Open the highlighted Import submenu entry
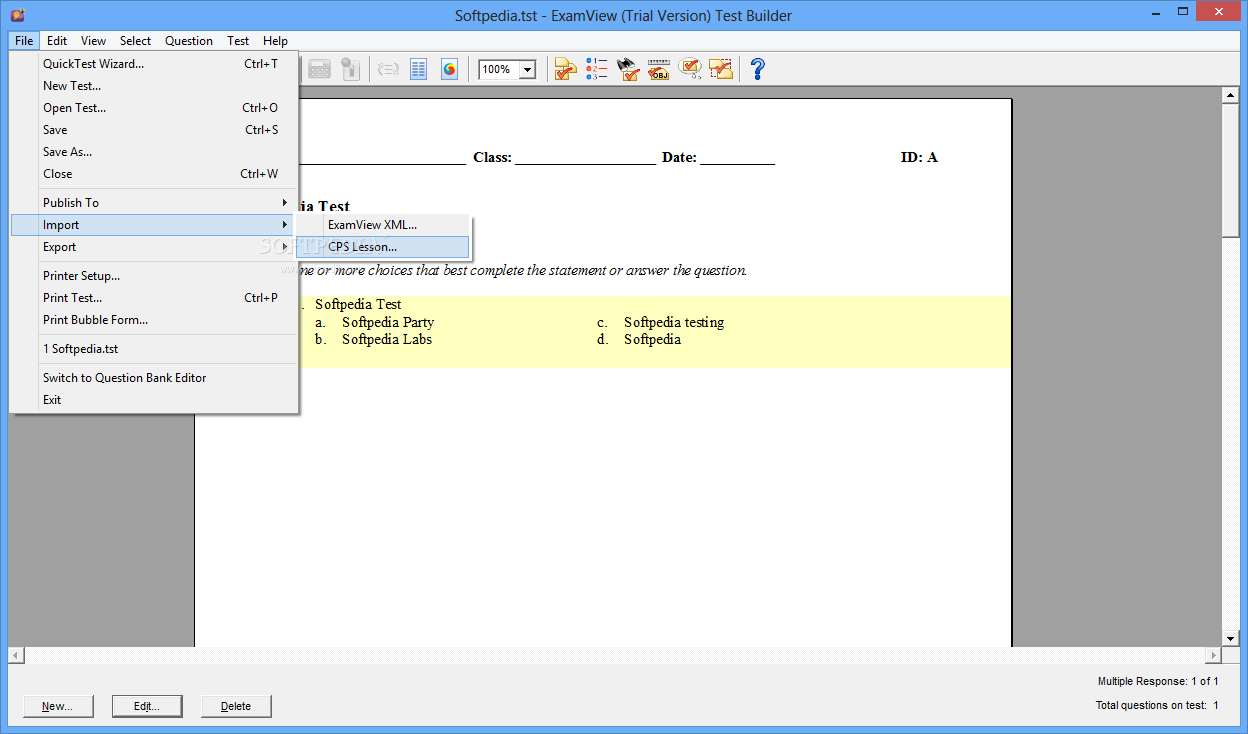The image size is (1248, 734). point(154,225)
